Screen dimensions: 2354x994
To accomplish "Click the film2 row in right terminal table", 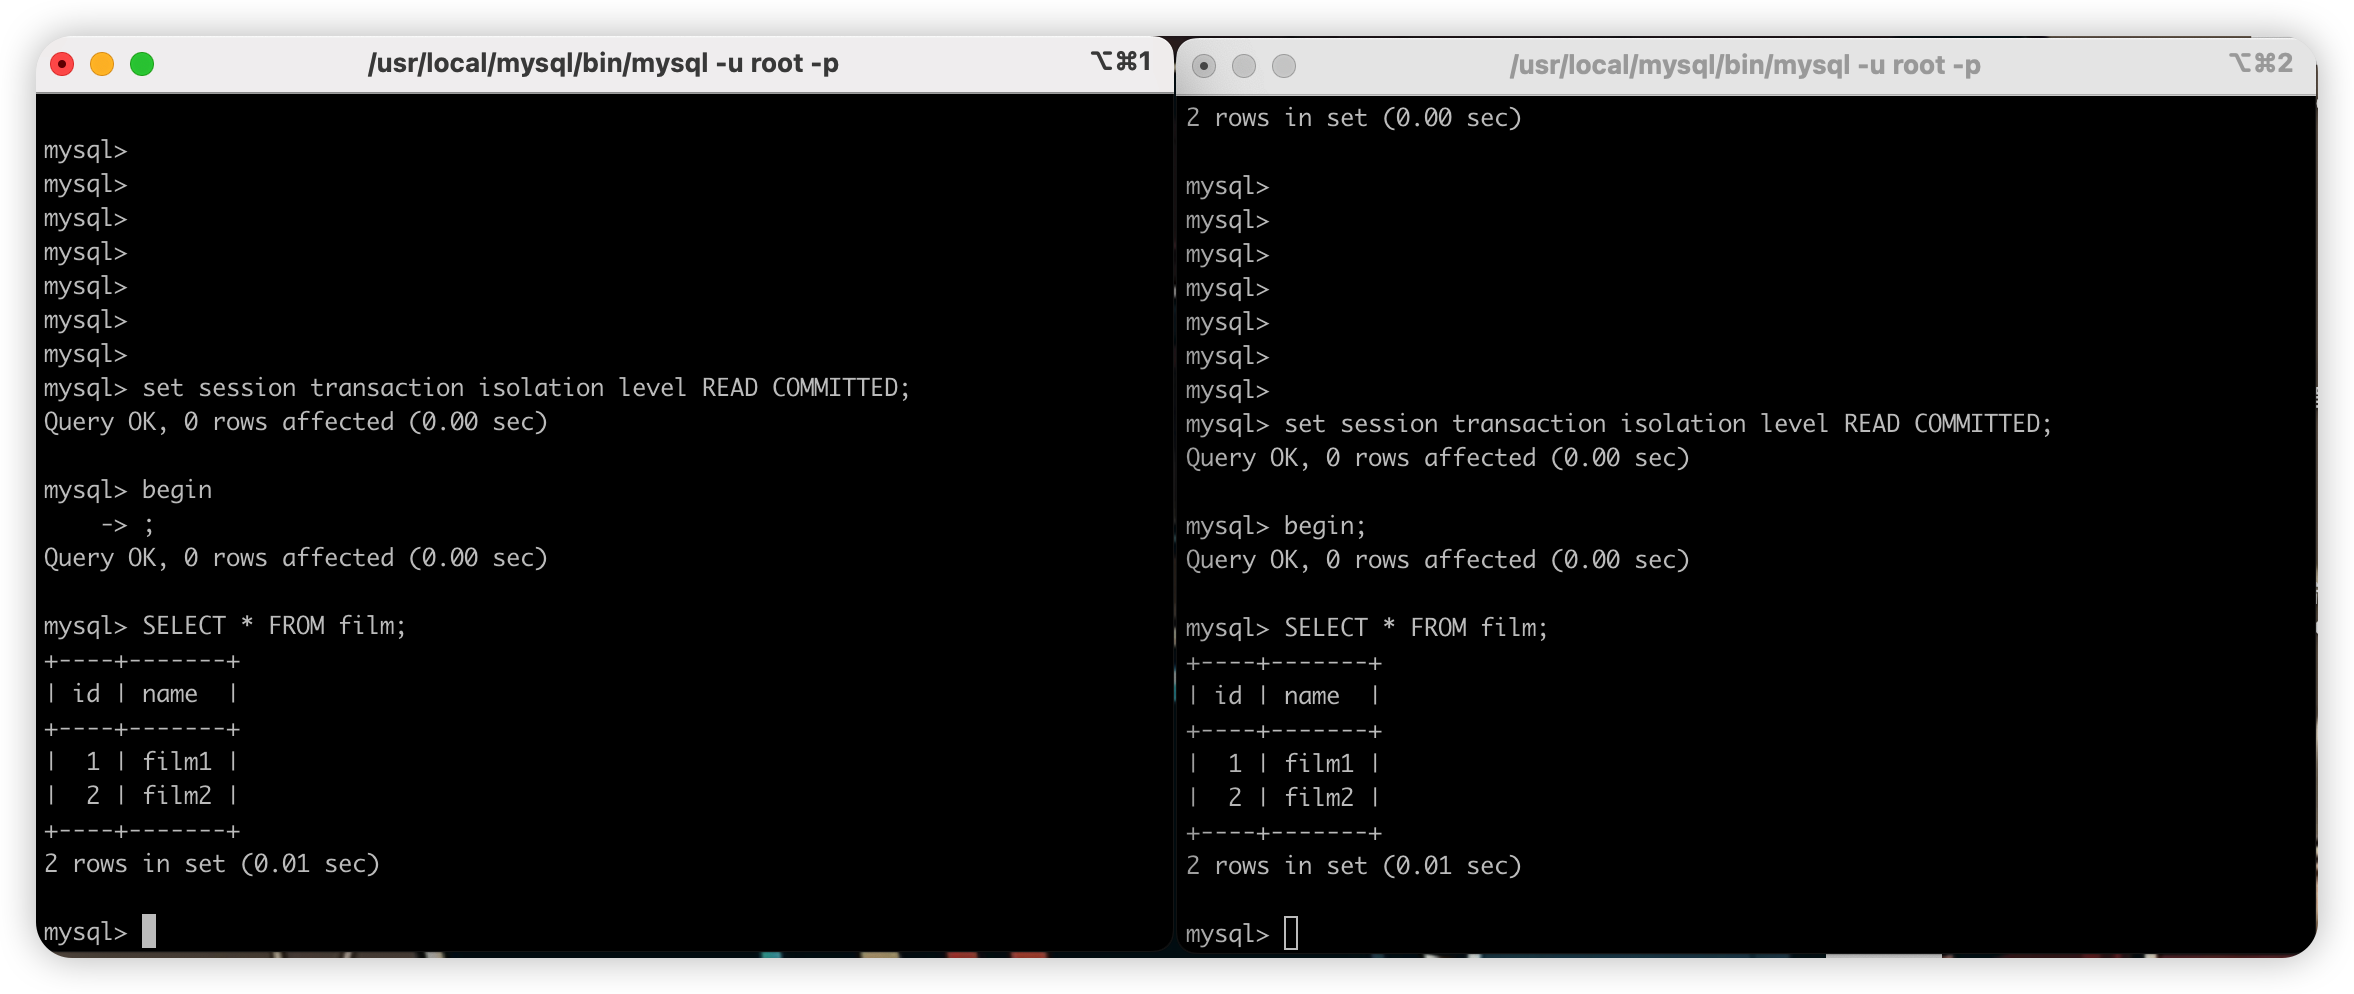I will (1283, 798).
